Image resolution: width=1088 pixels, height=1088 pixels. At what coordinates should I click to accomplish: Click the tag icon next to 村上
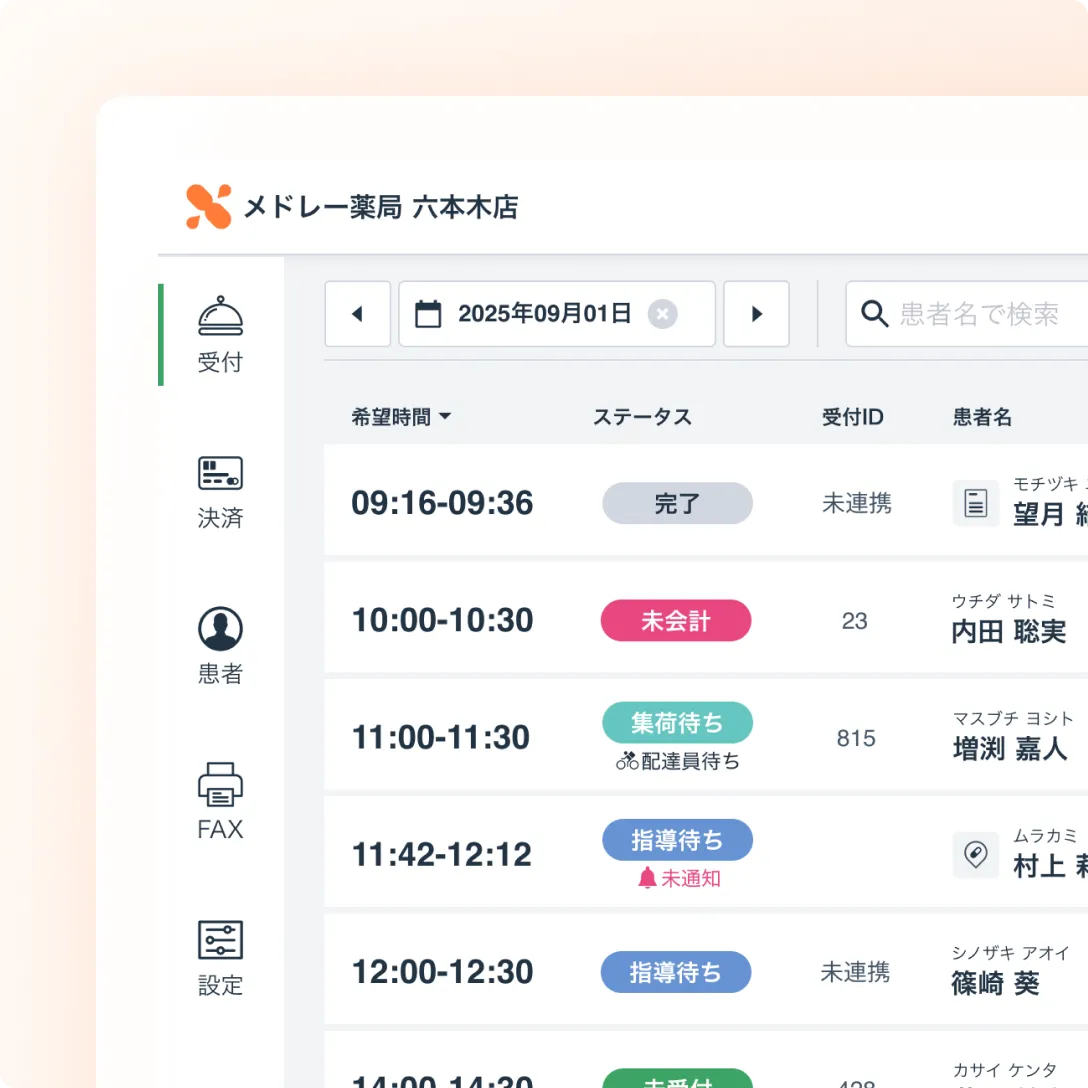(x=976, y=855)
